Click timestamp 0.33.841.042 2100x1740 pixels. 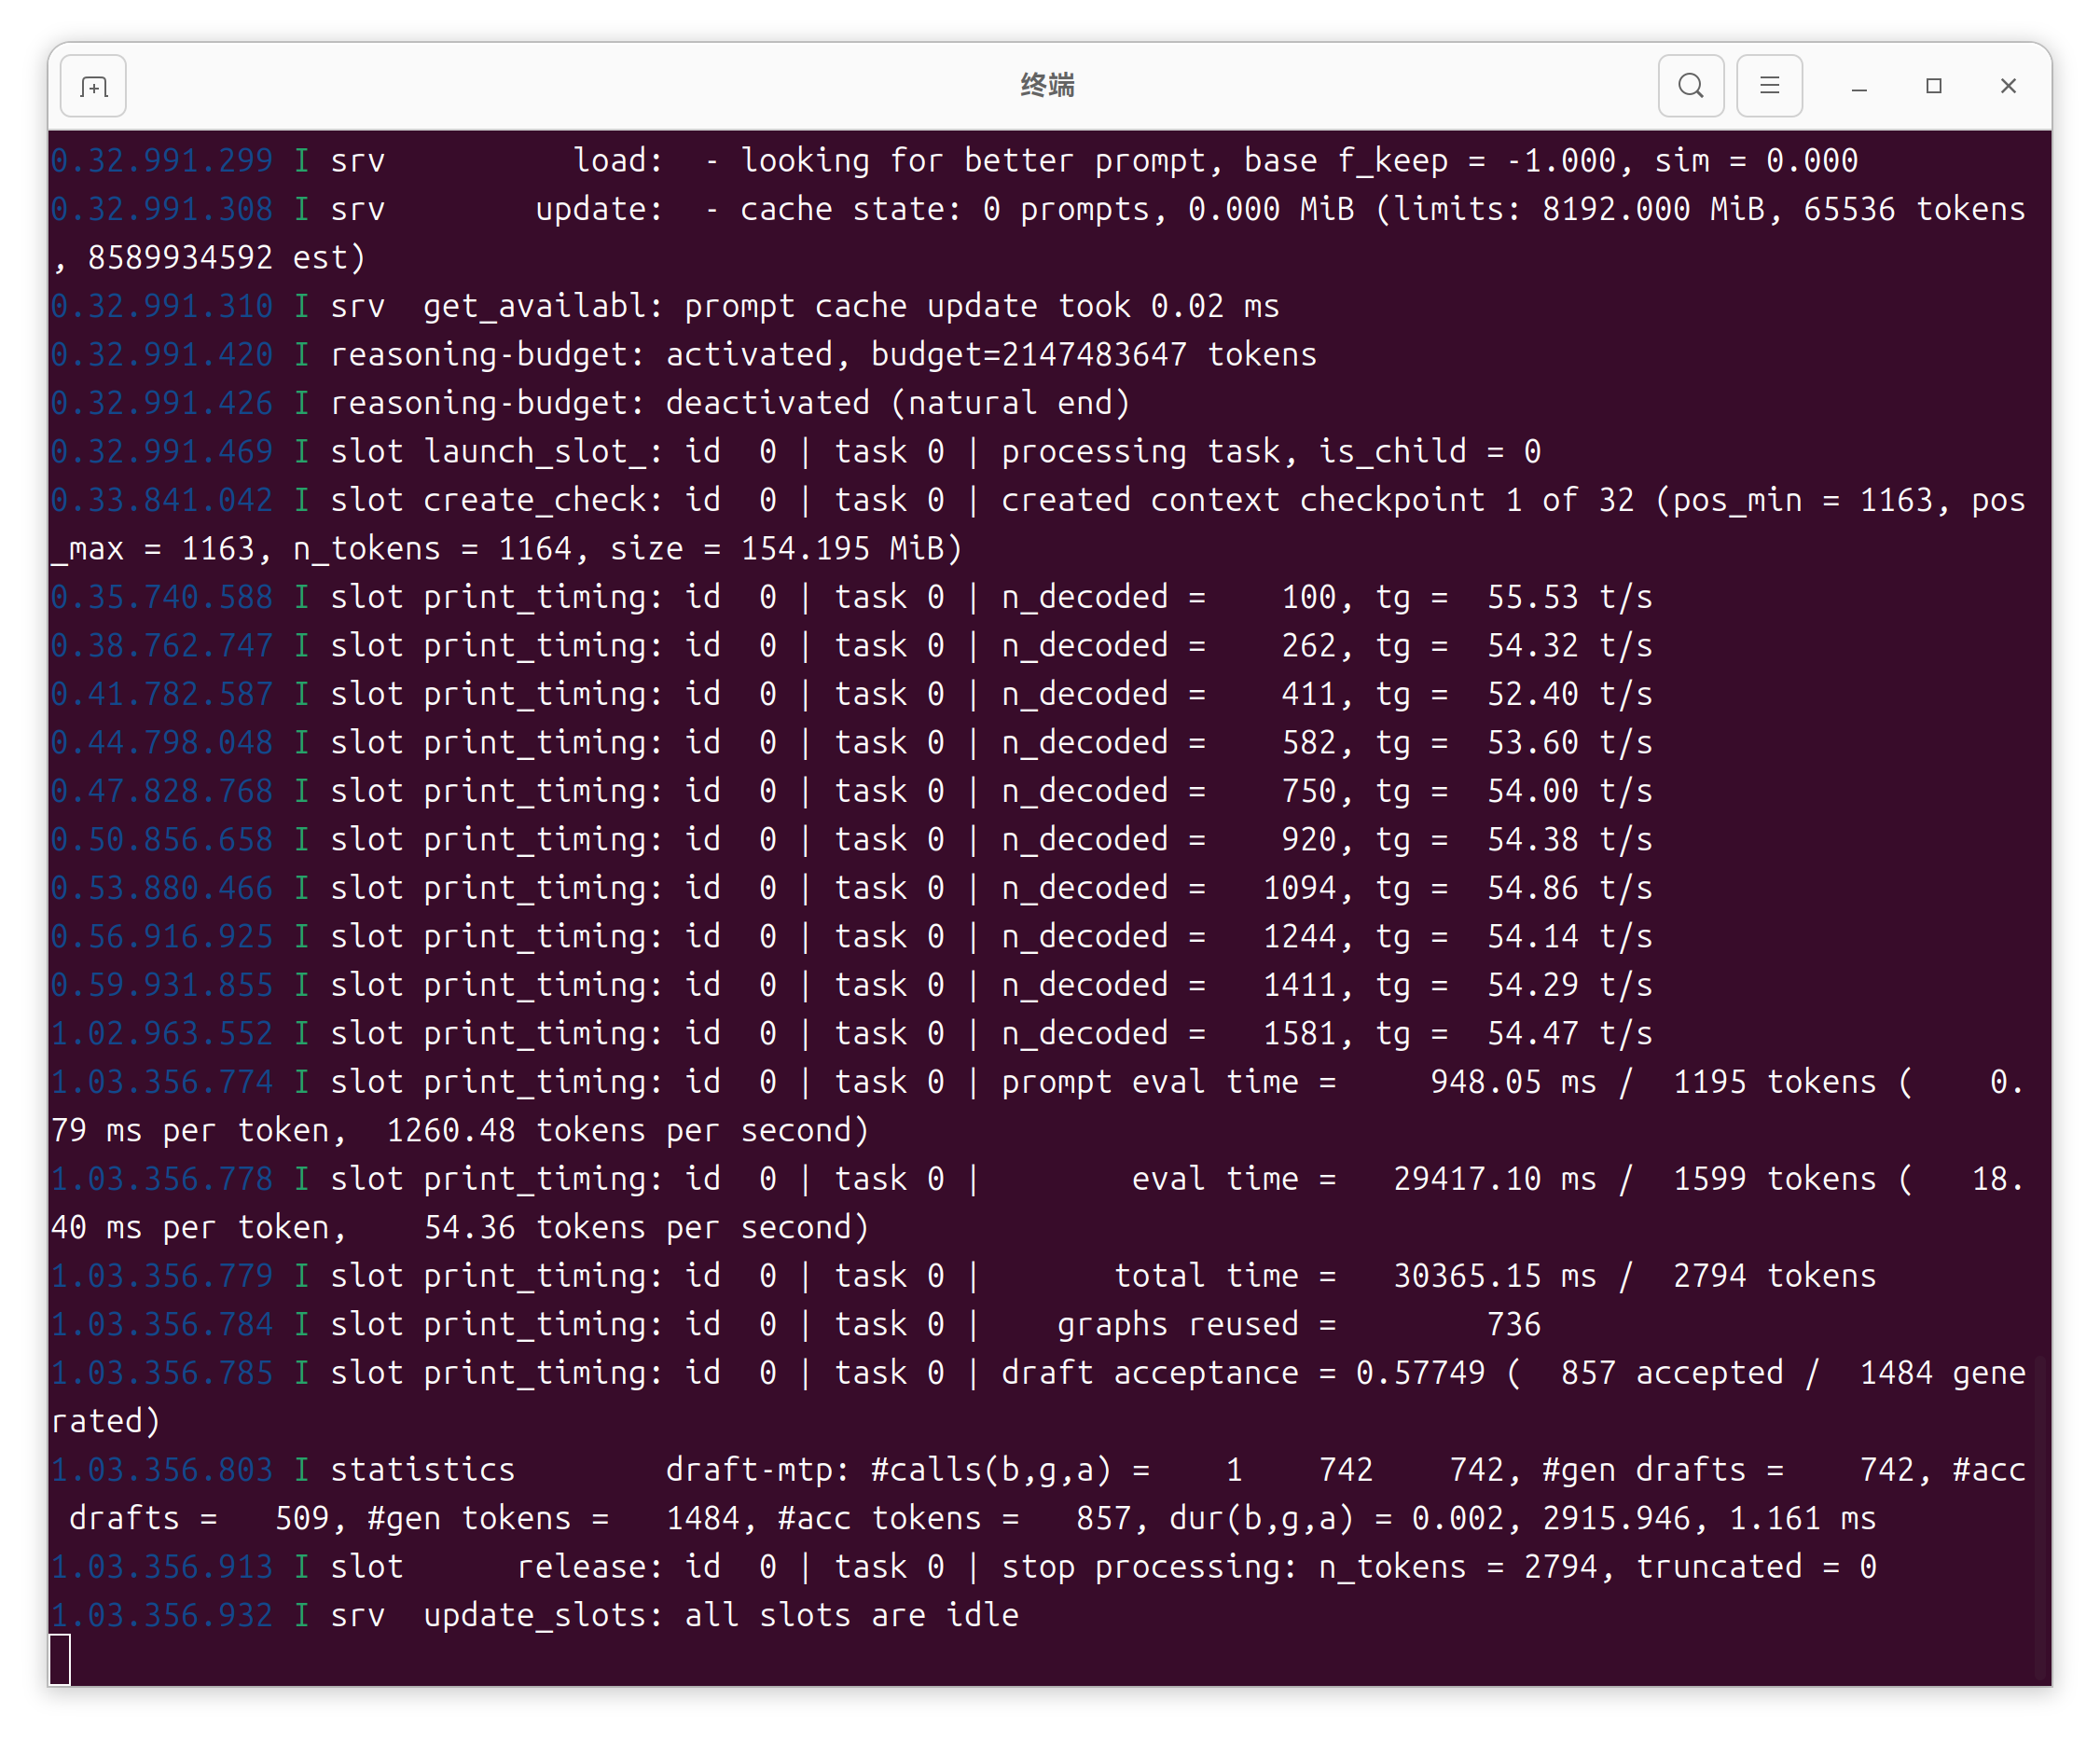[x=162, y=501]
